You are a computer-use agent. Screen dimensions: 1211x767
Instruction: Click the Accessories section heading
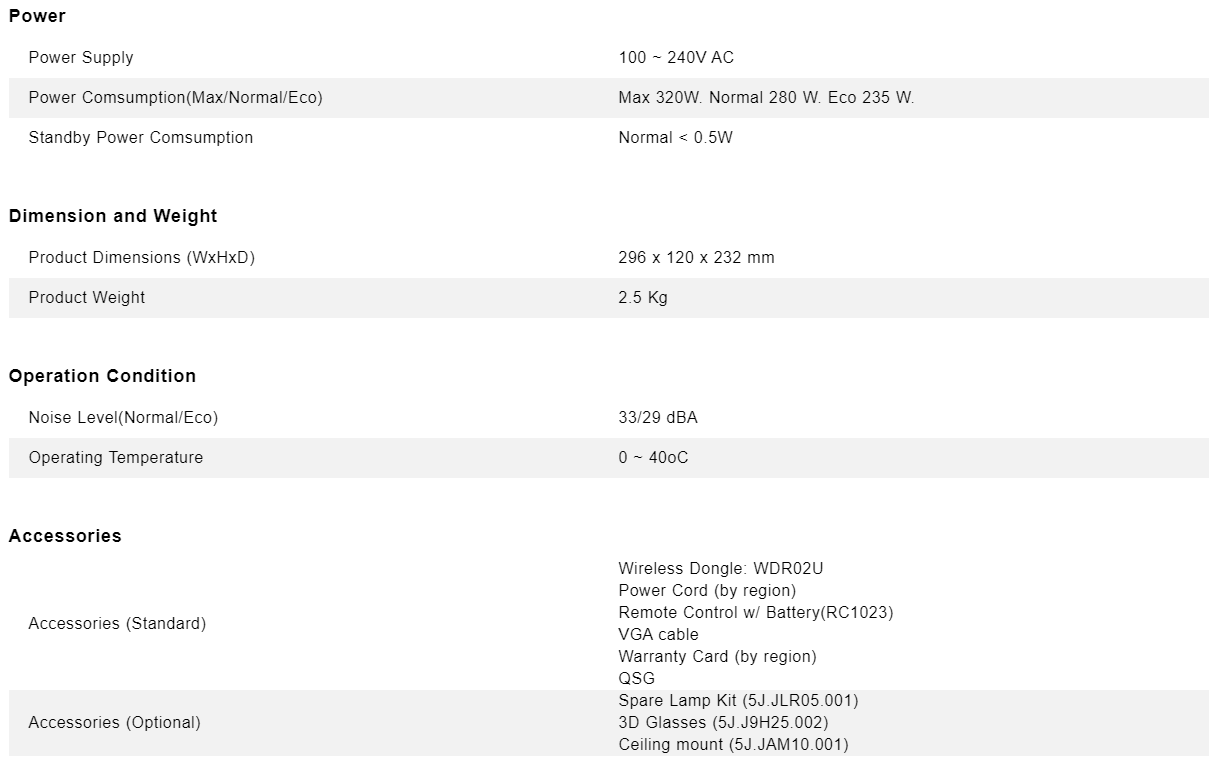tap(65, 536)
